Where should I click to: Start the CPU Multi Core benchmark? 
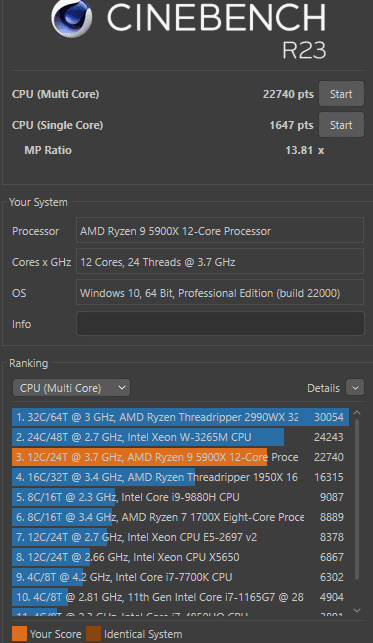click(341, 94)
